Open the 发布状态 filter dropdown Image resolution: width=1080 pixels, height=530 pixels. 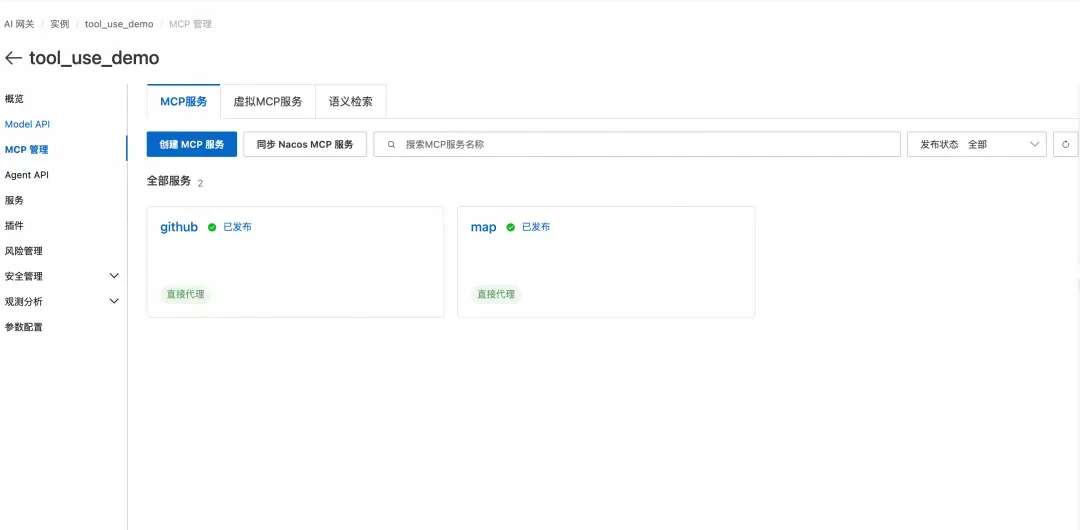[977, 144]
